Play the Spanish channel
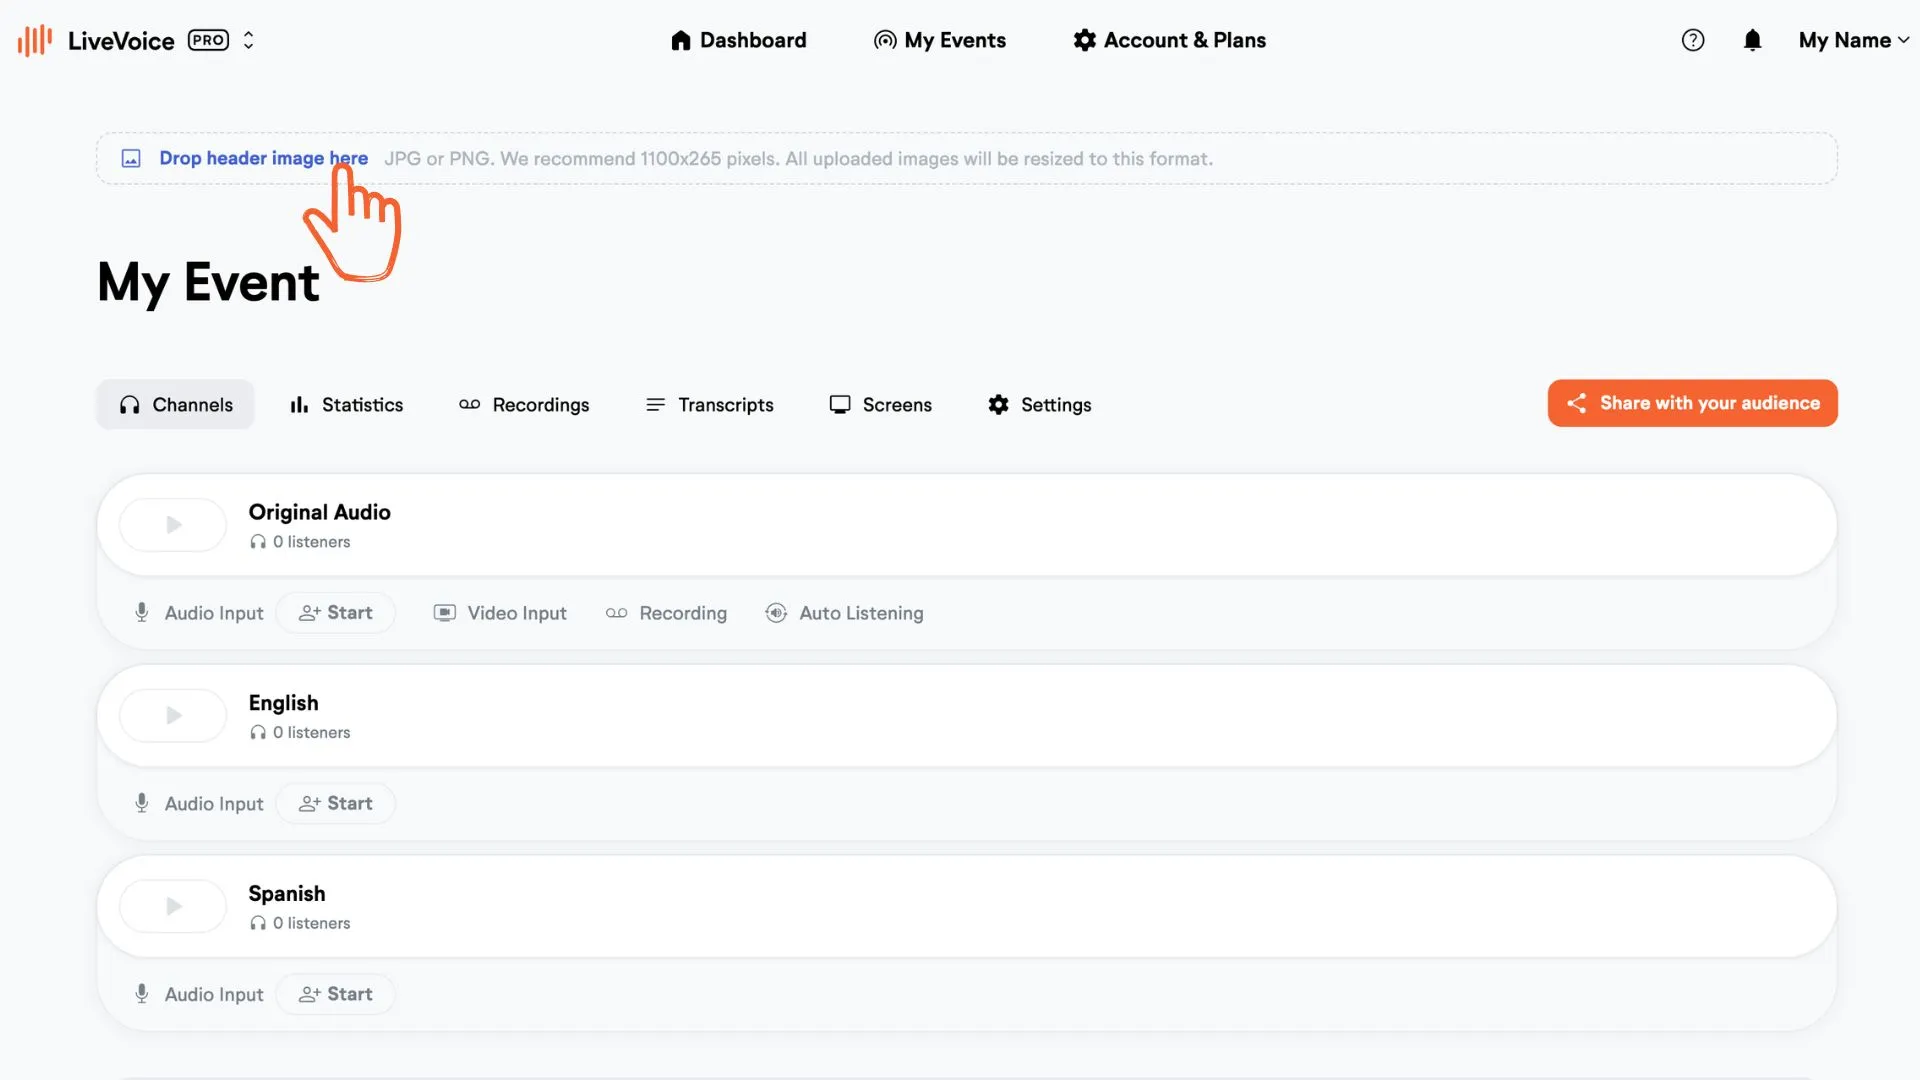This screenshot has width=1920, height=1080. pos(173,906)
